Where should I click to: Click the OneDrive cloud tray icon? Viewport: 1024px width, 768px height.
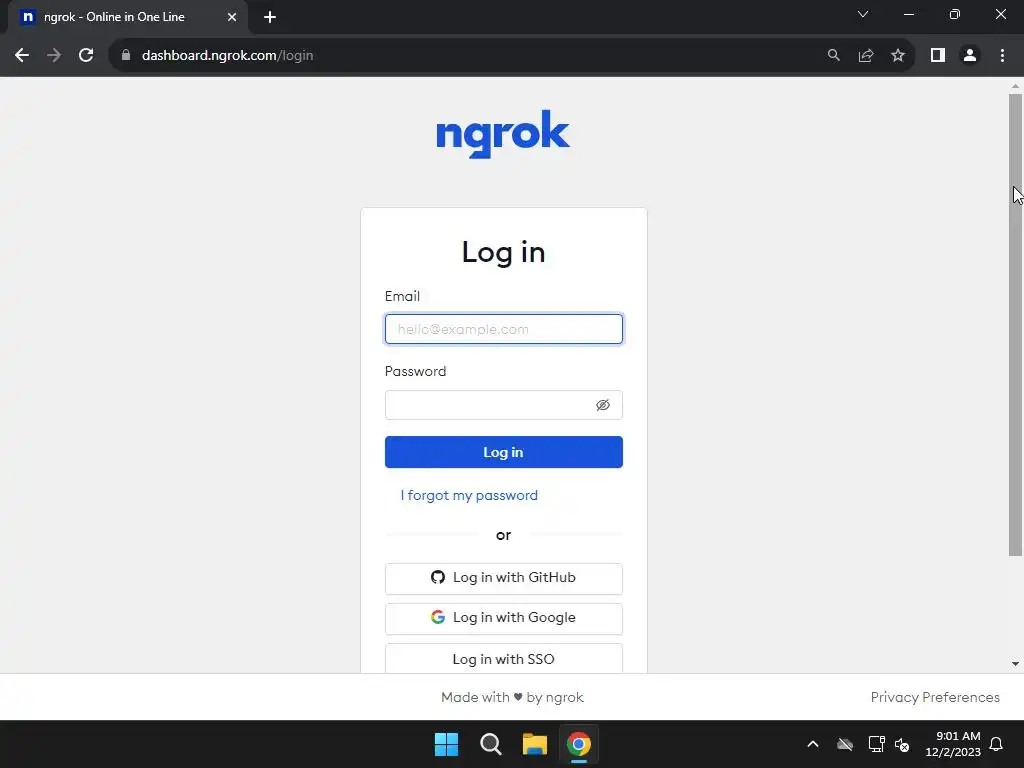pyautogui.click(x=845, y=744)
